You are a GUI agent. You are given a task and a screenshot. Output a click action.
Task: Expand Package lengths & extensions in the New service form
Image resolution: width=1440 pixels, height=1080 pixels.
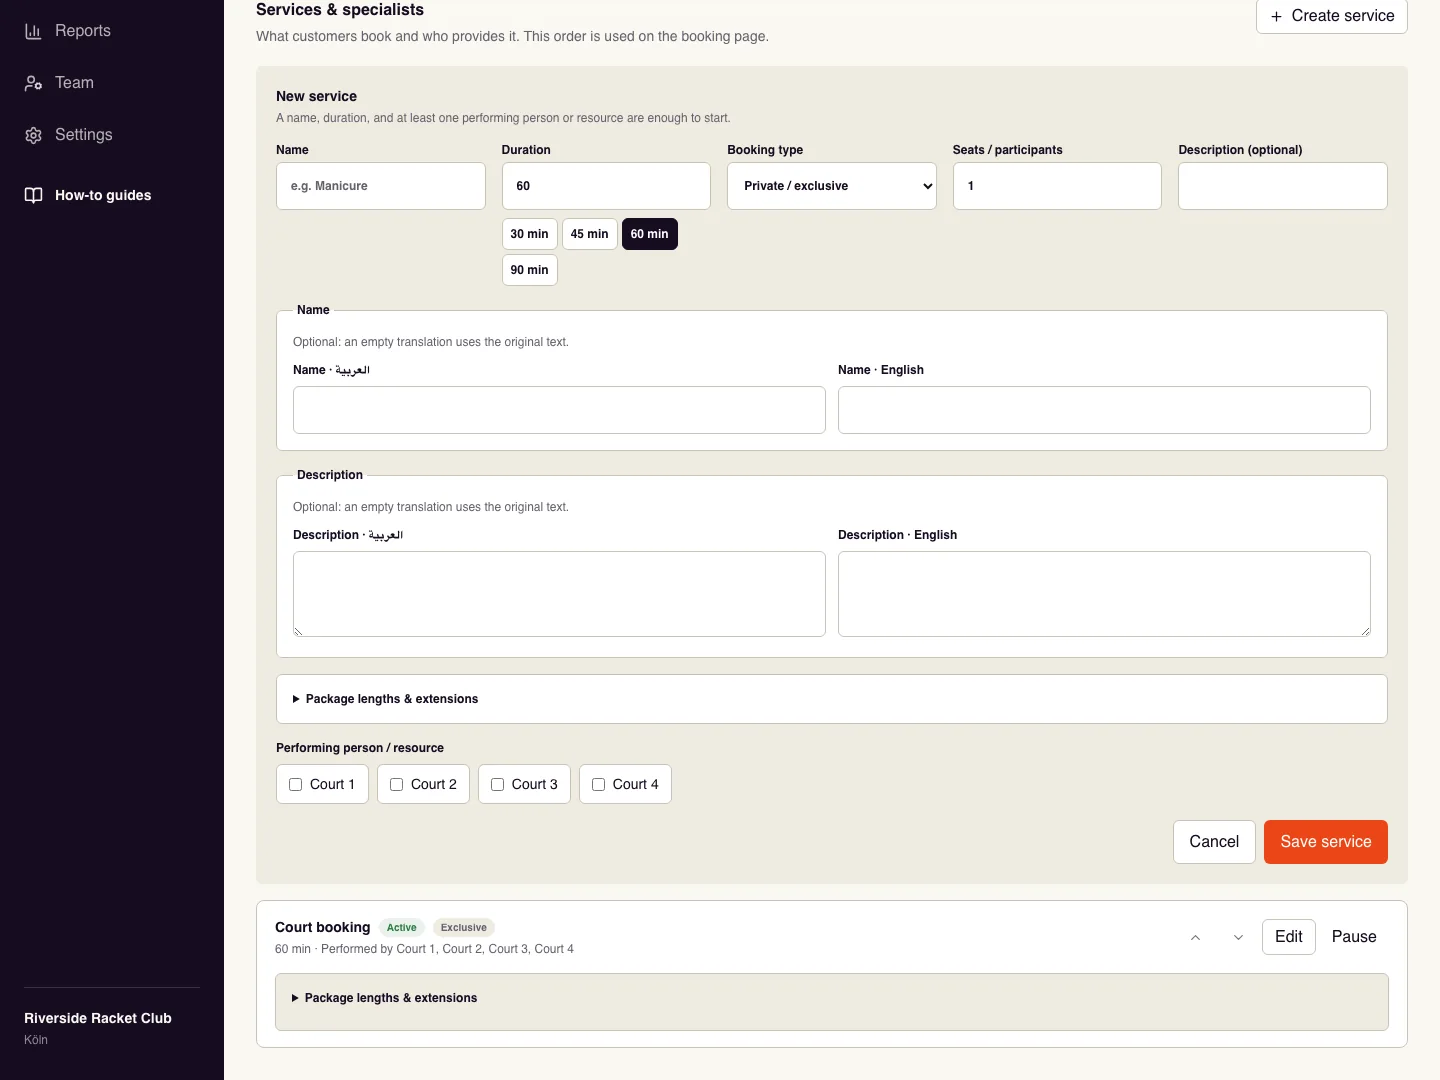[x=385, y=699]
